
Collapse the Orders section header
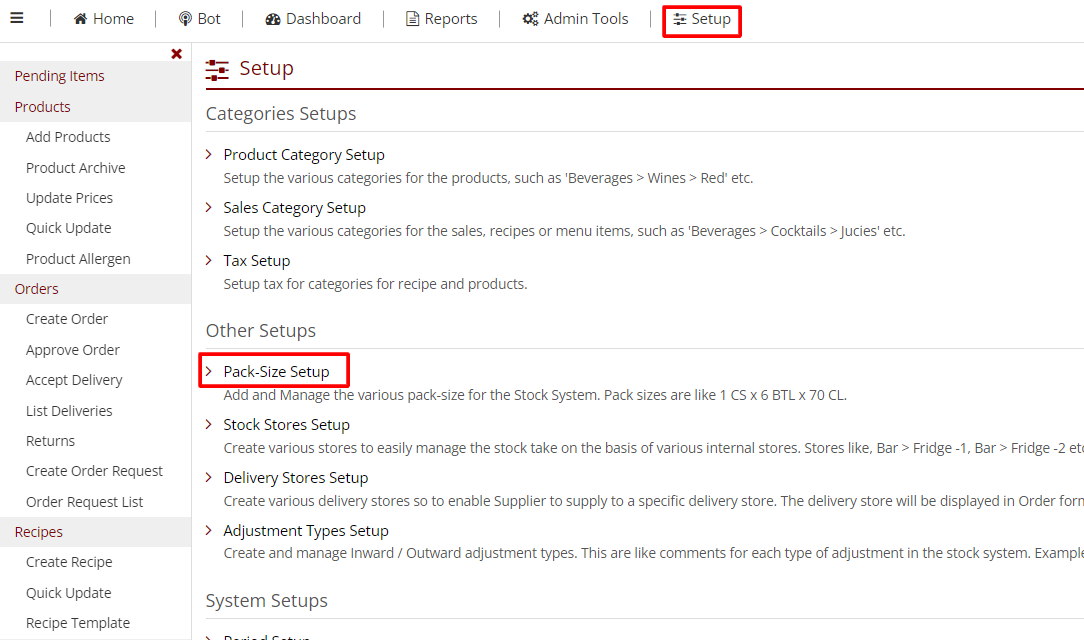36,289
